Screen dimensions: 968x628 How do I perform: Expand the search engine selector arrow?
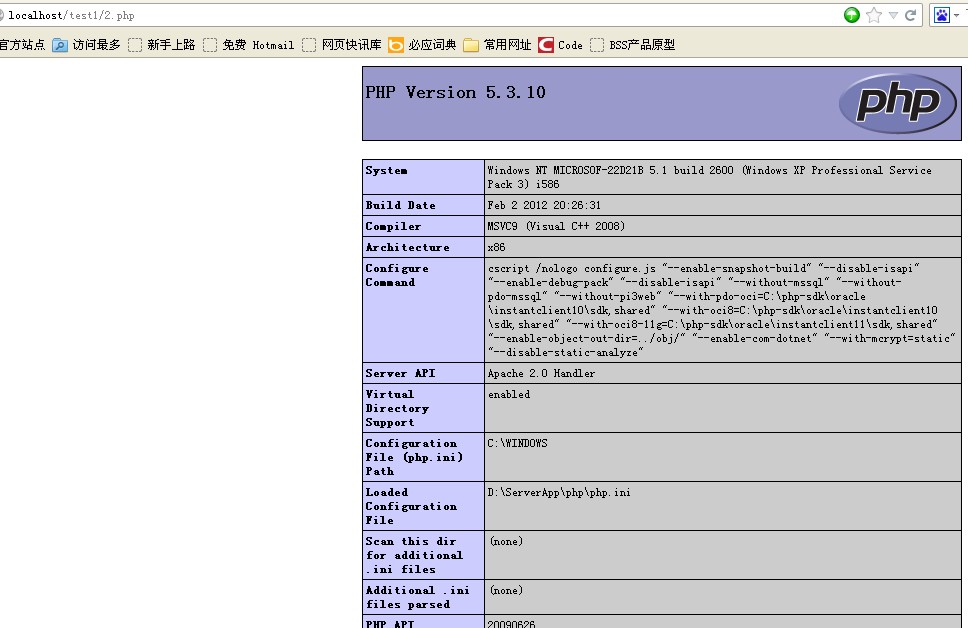(x=957, y=15)
